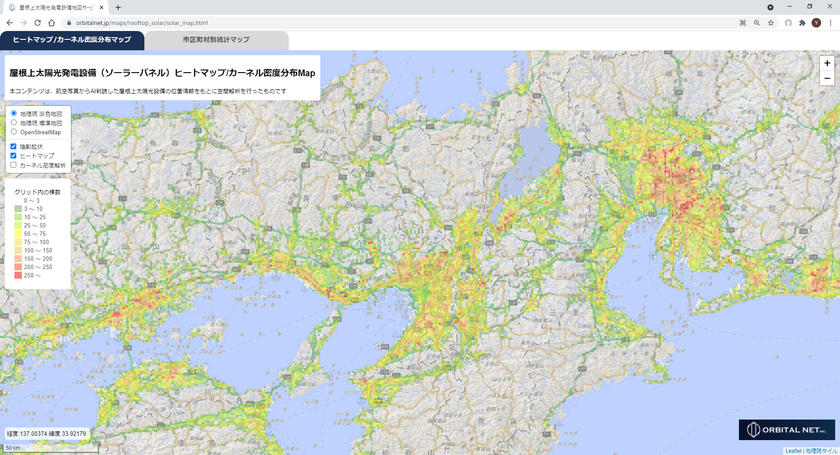Zoom in with the map plus button
Screen dimensions: 840x455
pos(827,63)
